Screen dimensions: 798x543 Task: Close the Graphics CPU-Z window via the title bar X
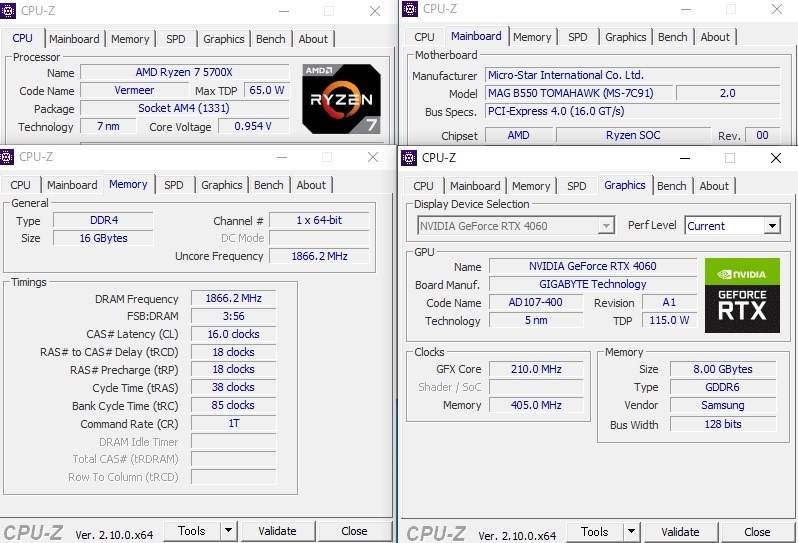pos(776,158)
